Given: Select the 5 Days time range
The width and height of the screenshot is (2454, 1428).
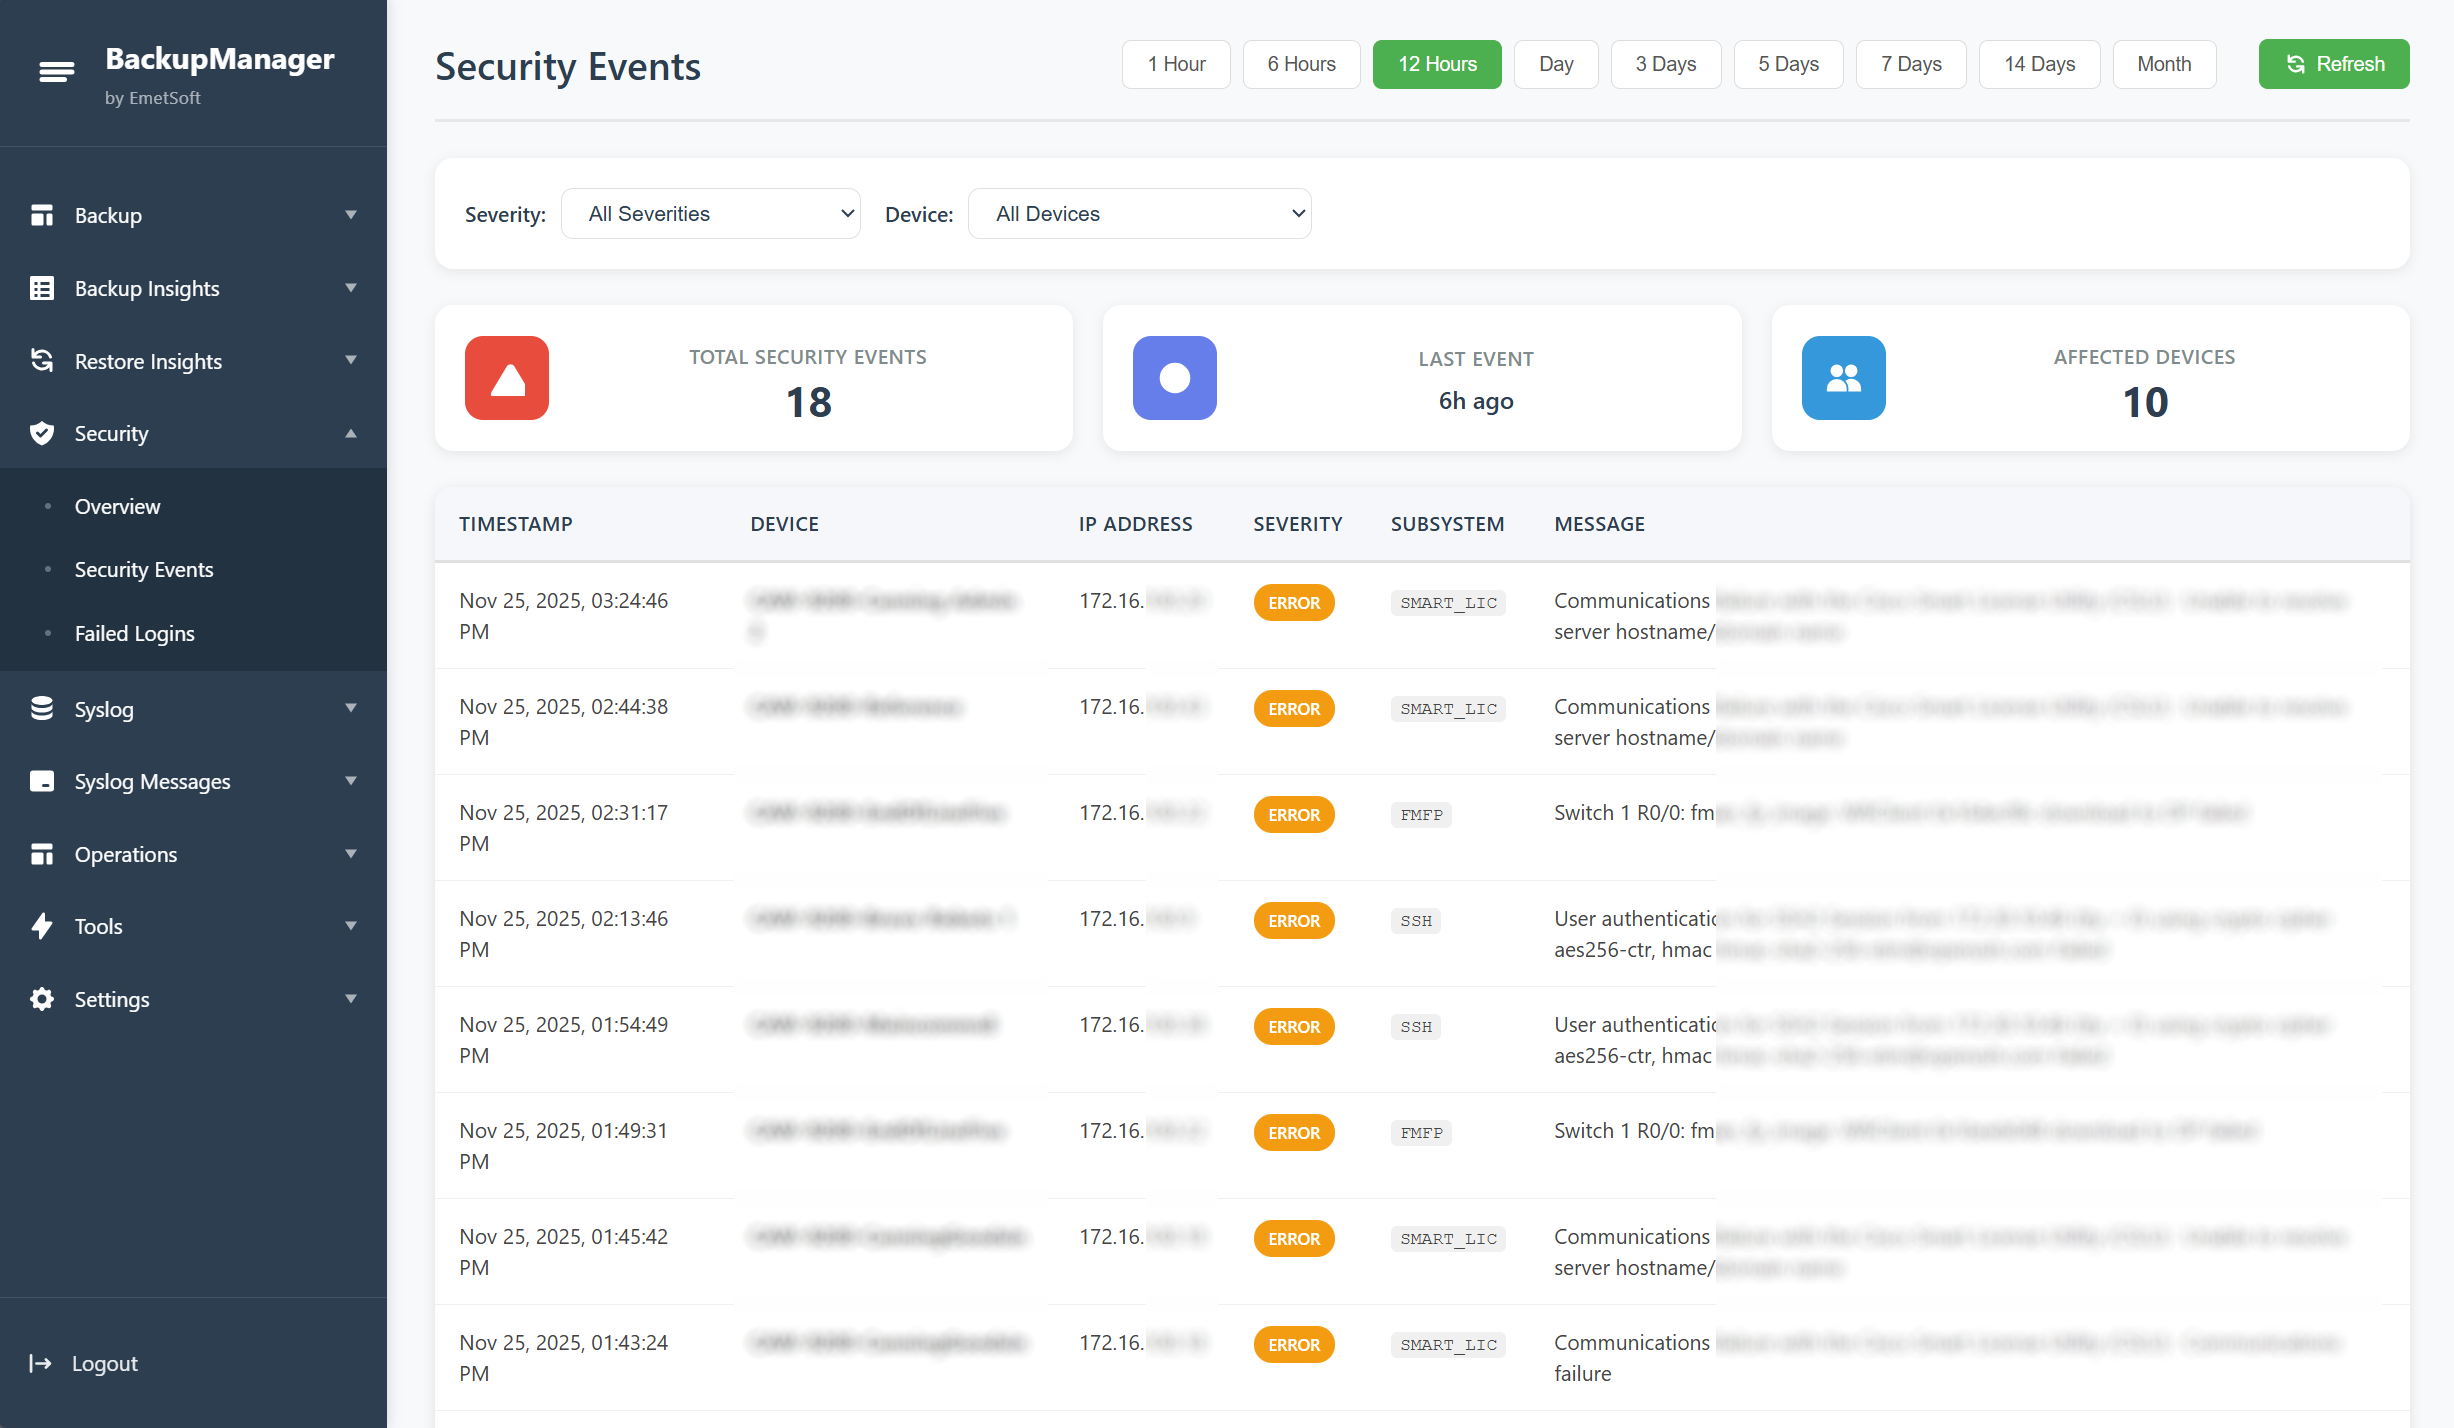Looking at the screenshot, I should pos(1788,64).
